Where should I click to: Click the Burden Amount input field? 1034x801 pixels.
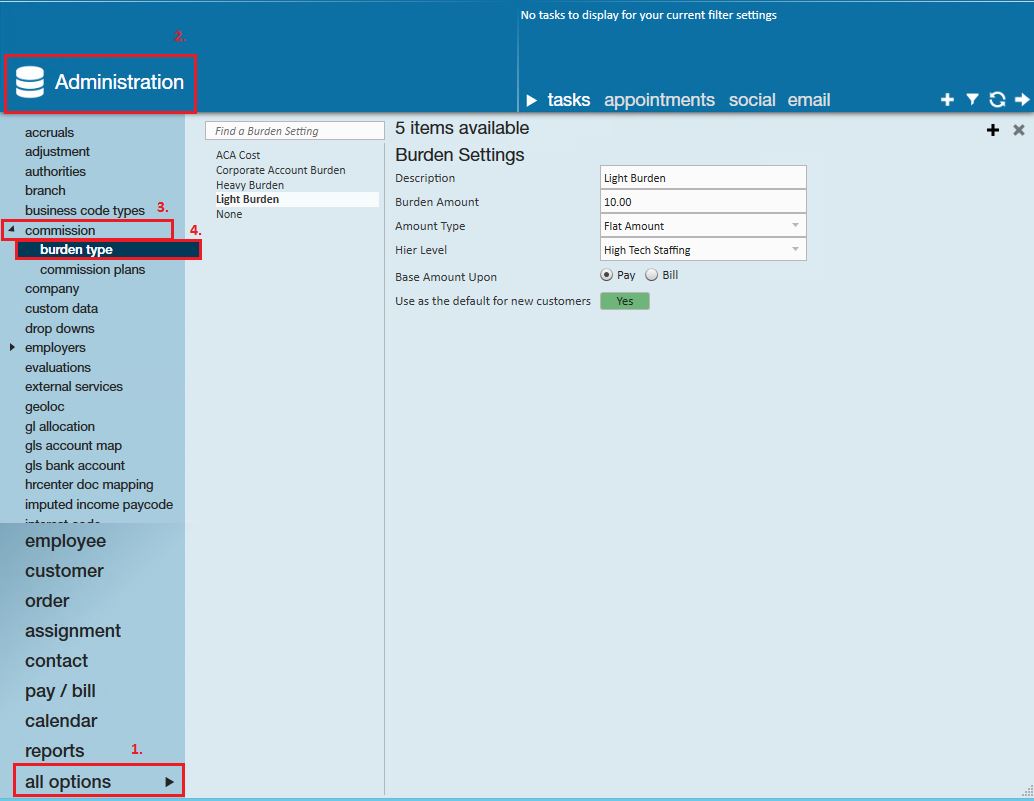pyautogui.click(x=703, y=202)
